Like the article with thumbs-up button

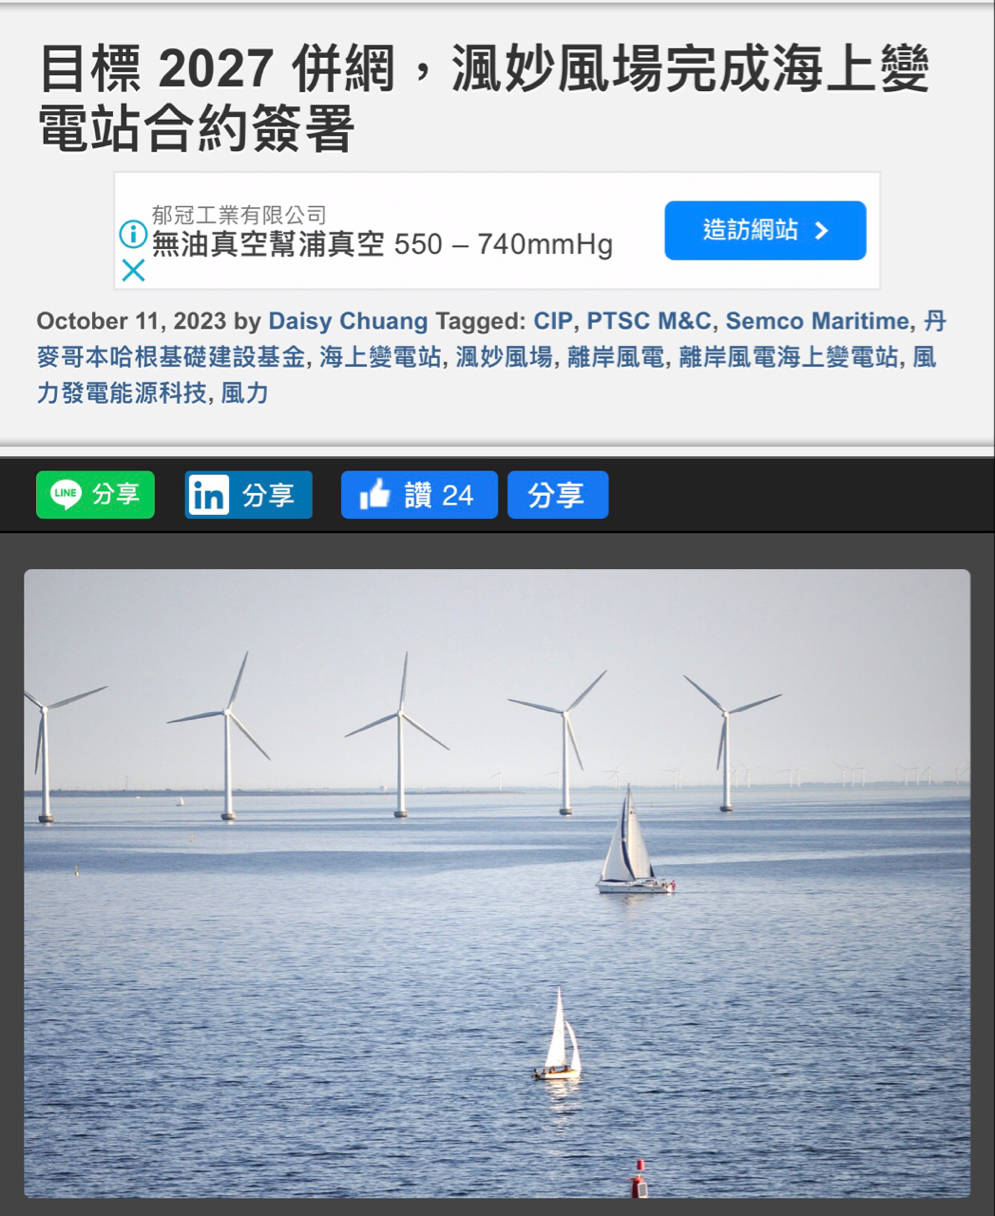[x=419, y=495]
